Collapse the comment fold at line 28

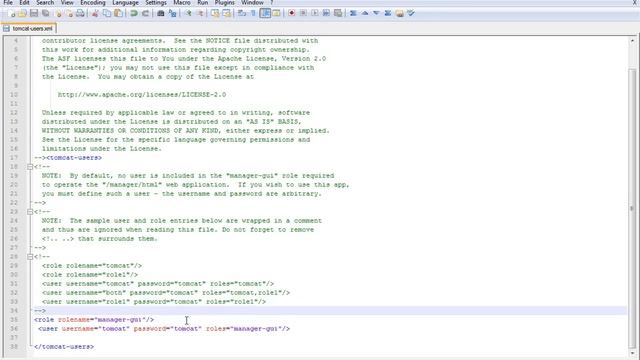30,257
